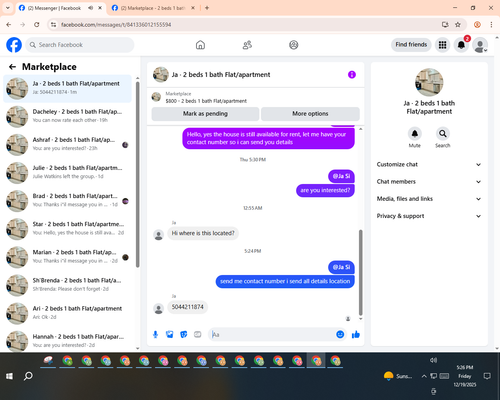Screen dimensions: 500x400
Task: Open Sh'Brenda conversation in chat list
Action: [x=67, y=285]
